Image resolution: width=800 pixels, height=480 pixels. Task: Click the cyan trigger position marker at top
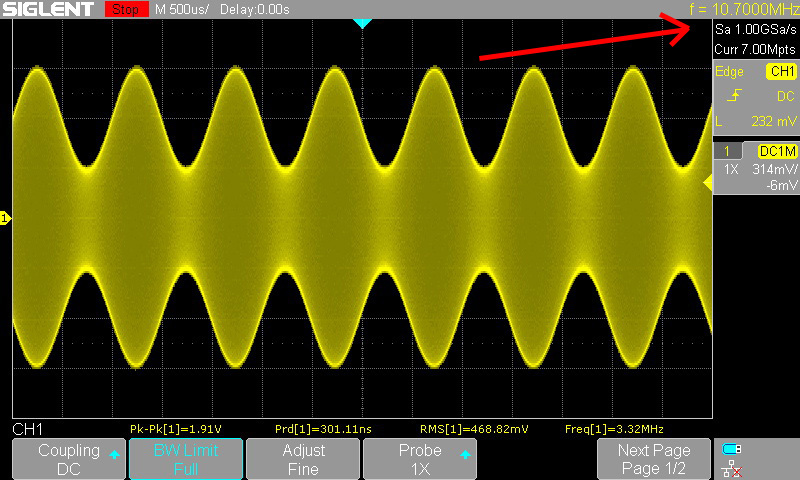click(x=363, y=22)
